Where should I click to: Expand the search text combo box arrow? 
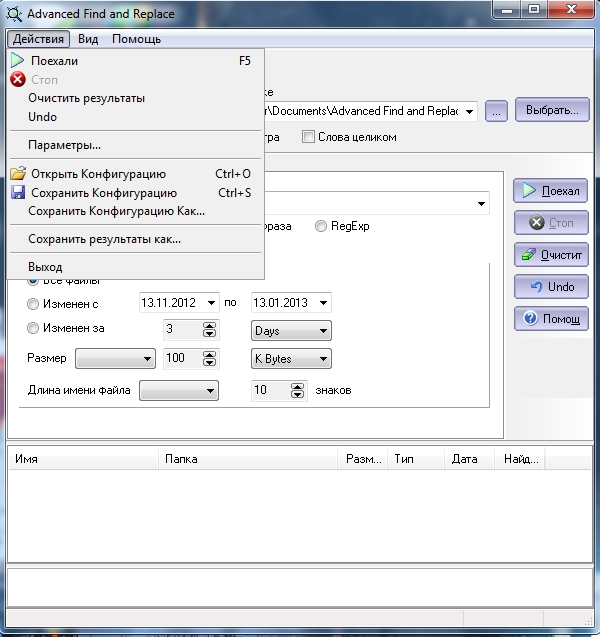tap(481, 203)
